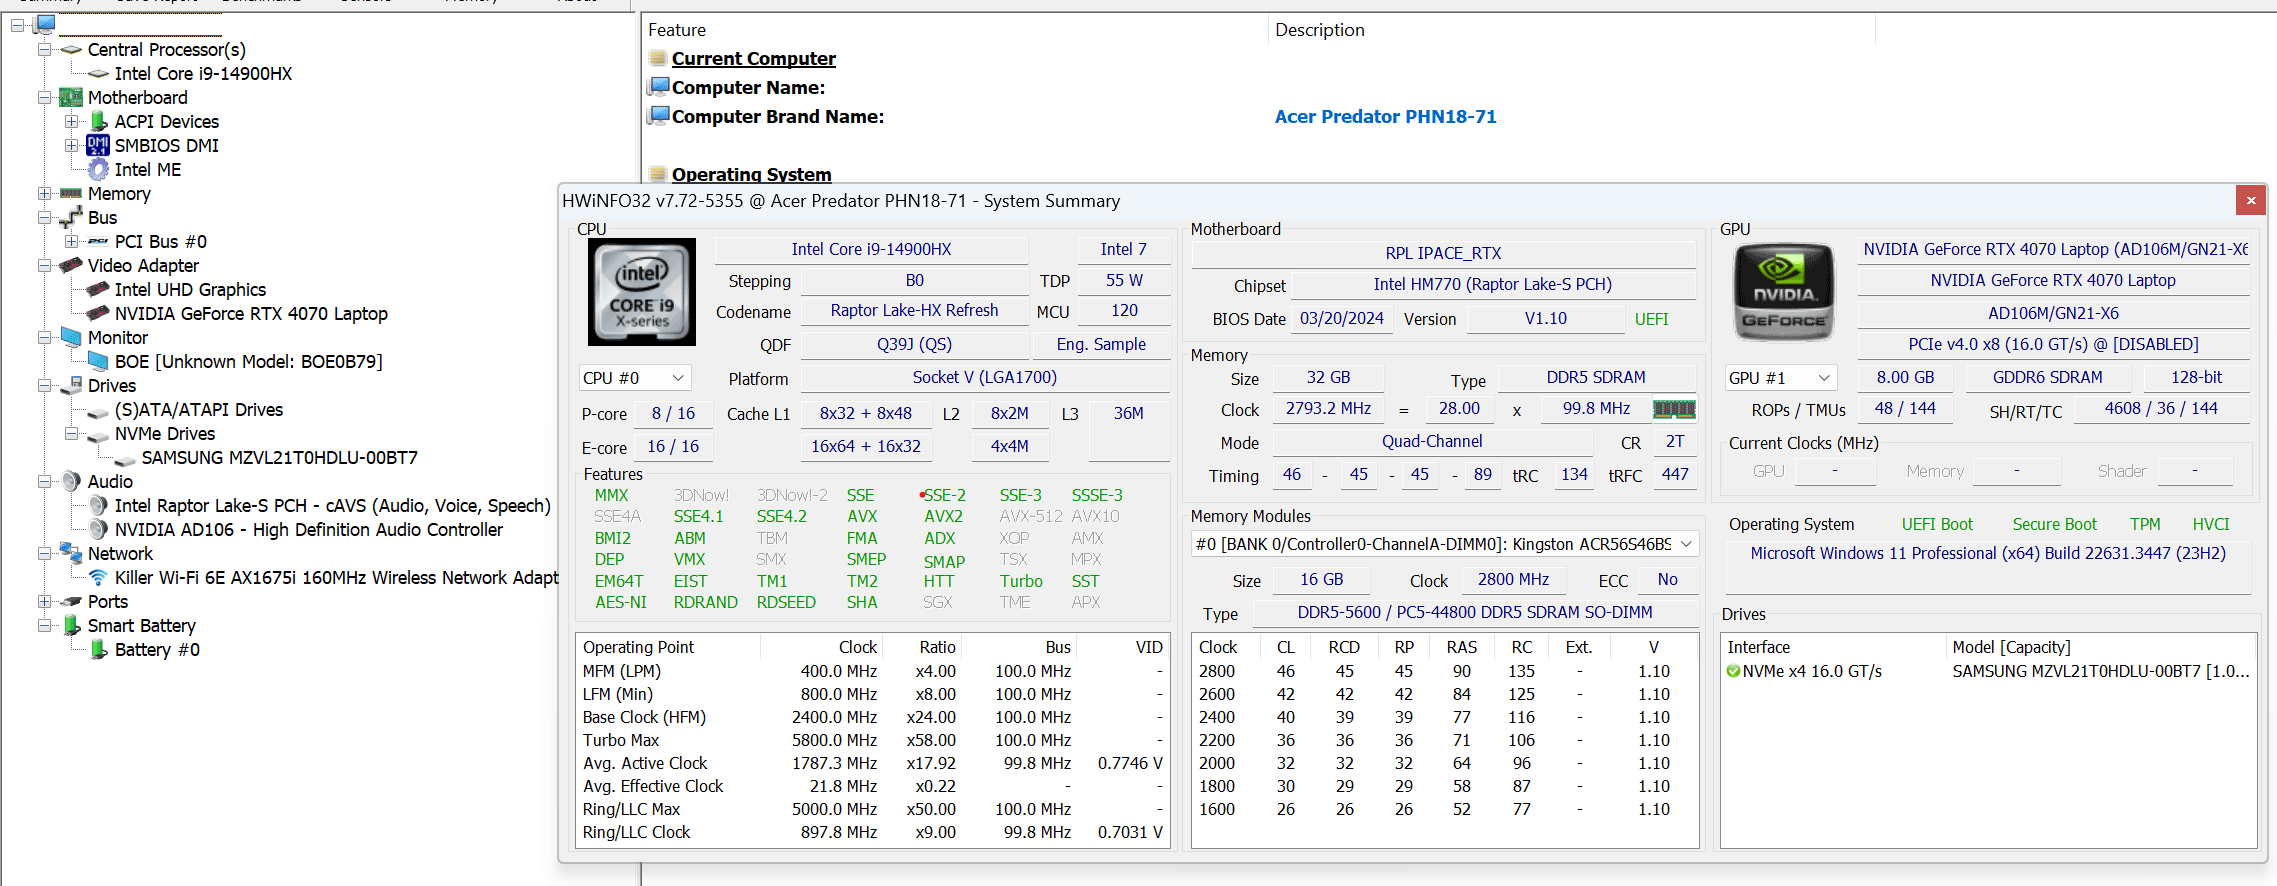
Task: Click the Intel ME icon
Action: click(x=98, y=170)
